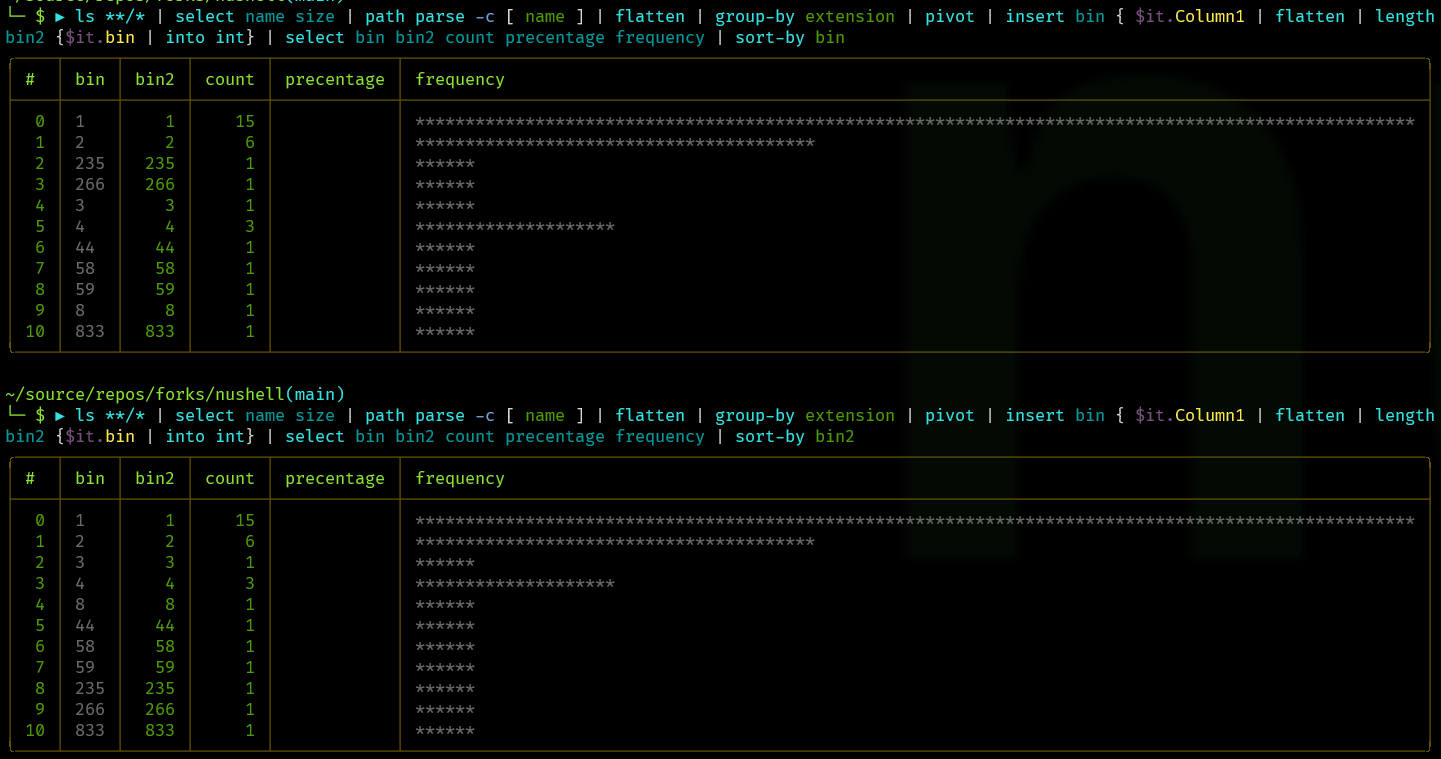Viewport: 1441px width, 759px height.
Task: Select the 'sort-by bin' command text
Action: tap(790, 37)
